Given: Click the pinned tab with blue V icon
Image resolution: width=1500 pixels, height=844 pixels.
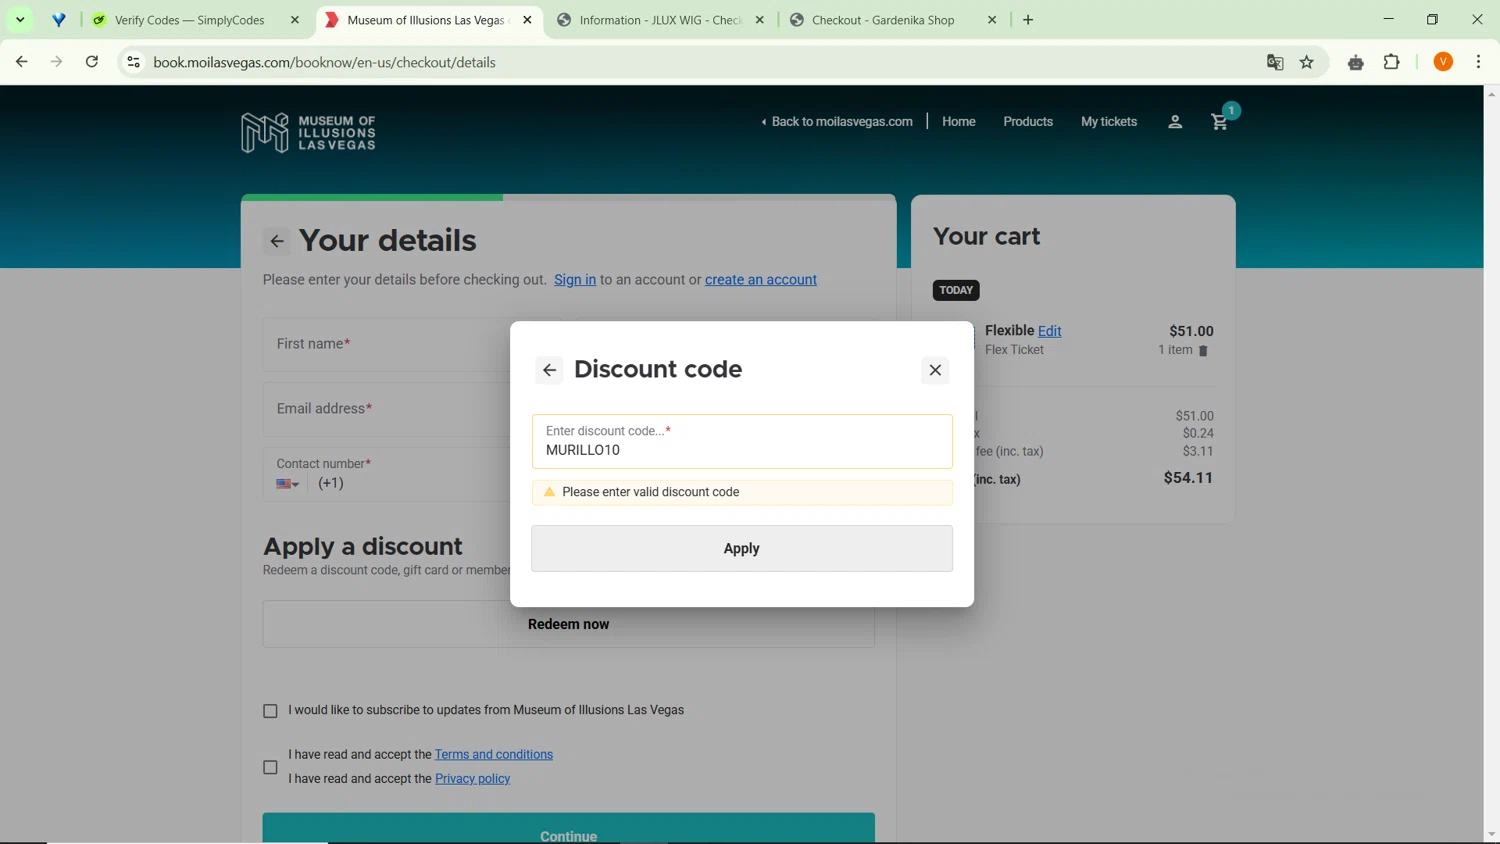Looking at the screenshot, I should (59, 20).
